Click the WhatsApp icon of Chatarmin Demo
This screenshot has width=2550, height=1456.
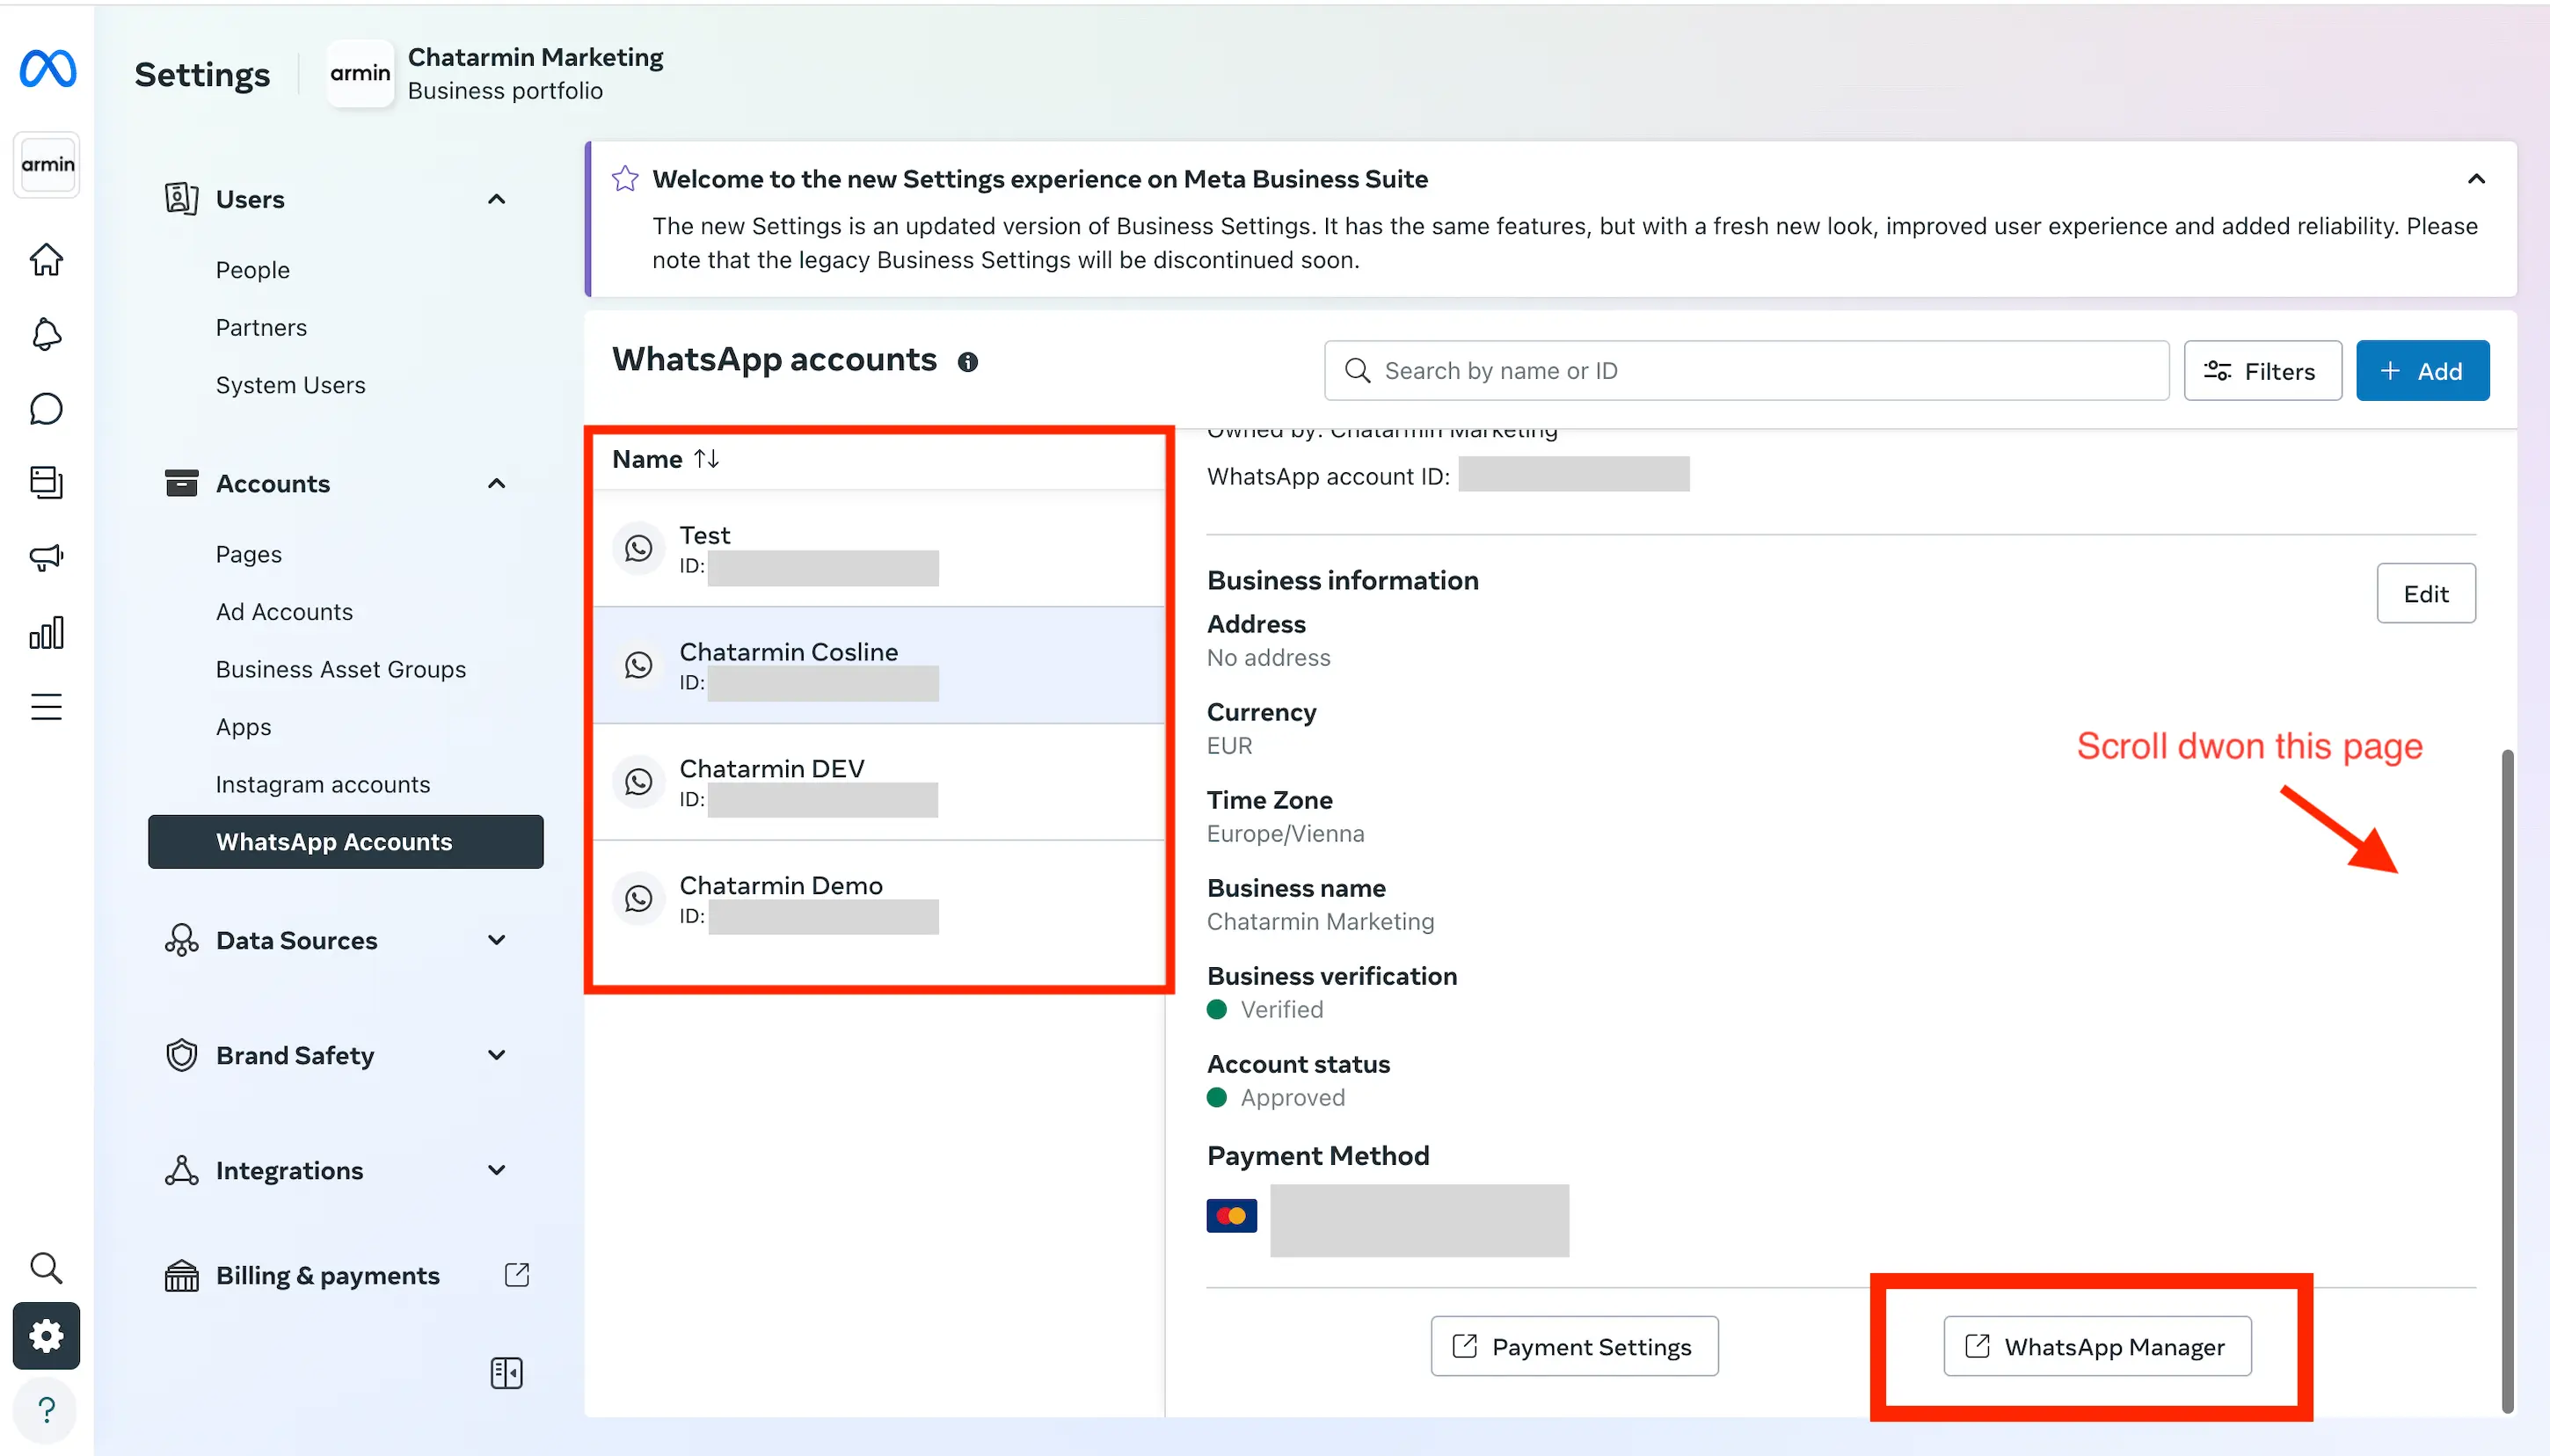point(638,899)
